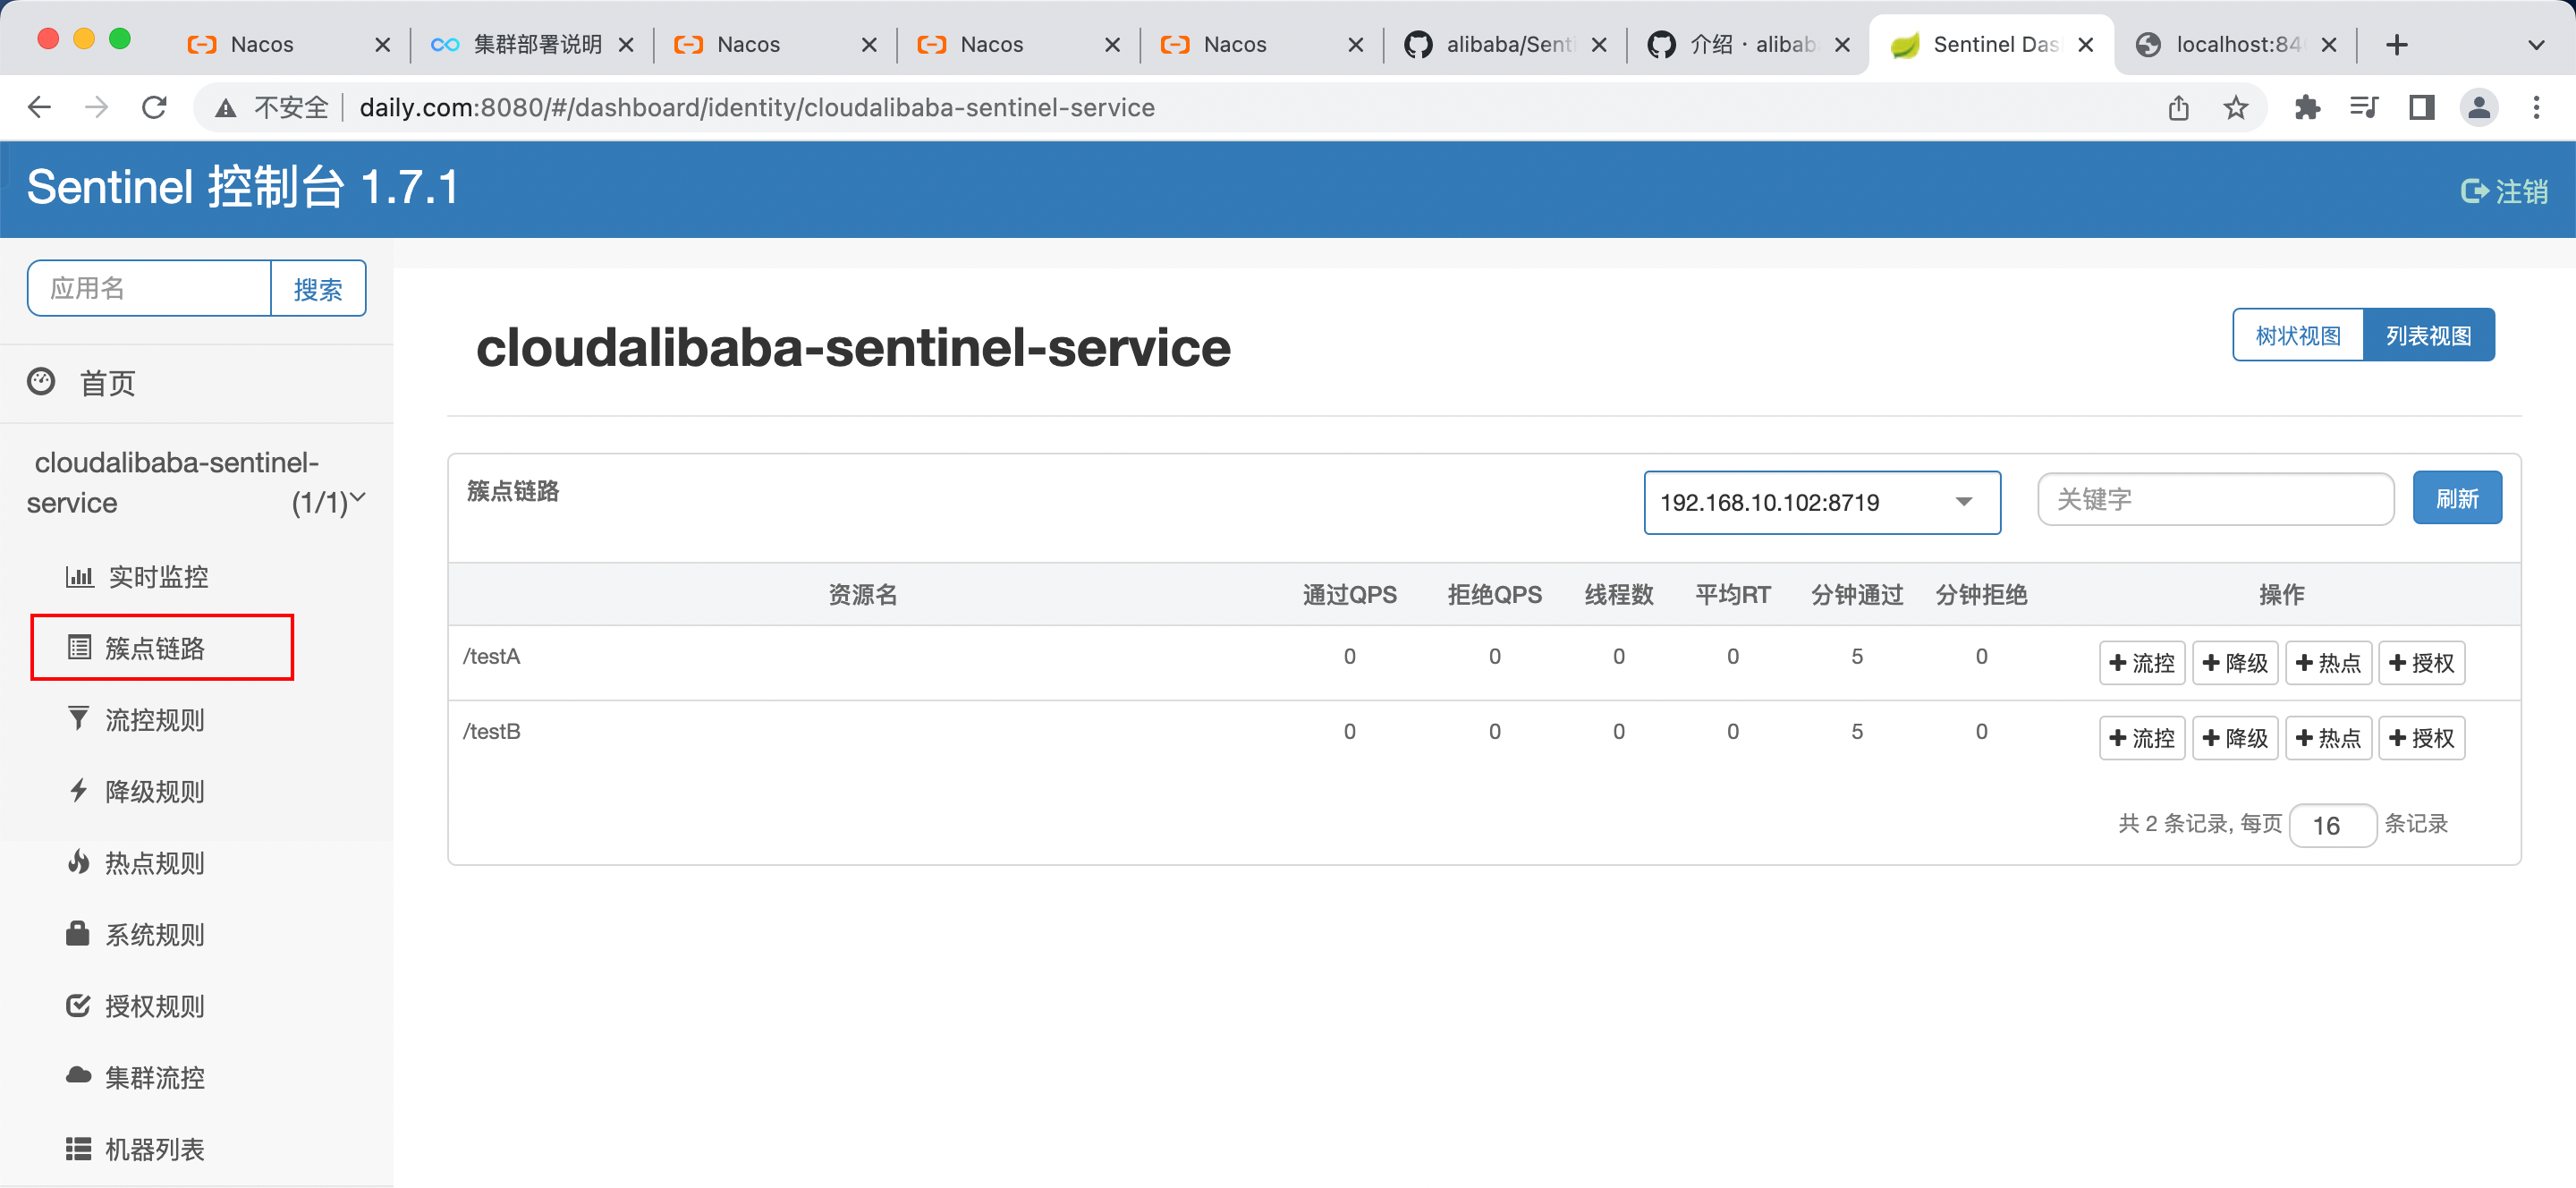Focus the 应用名 search field
The height and width of the screenshot is (1188, 2576).
pyautogui.click(x=149, y=288)
